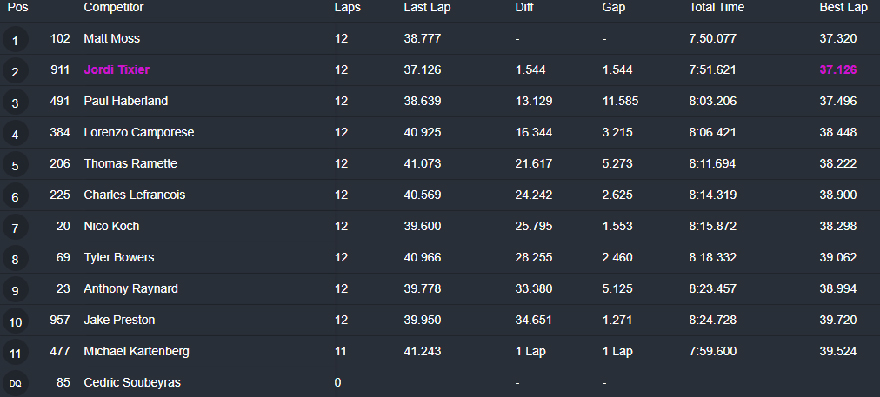Select competitor Lorenzo Camporese

click(139, 132)
